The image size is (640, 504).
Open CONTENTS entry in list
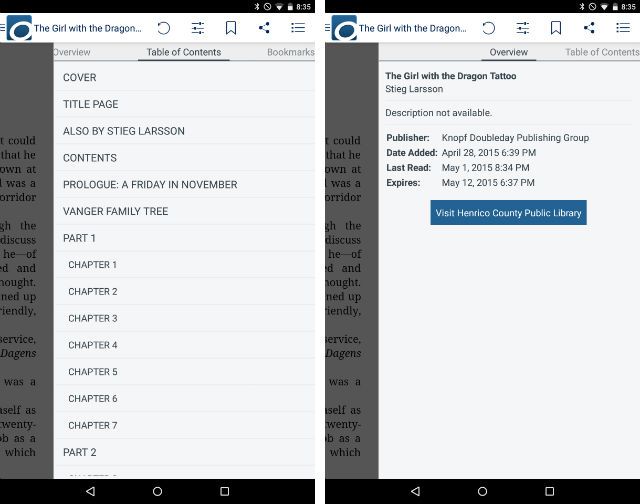click(184, 158)
